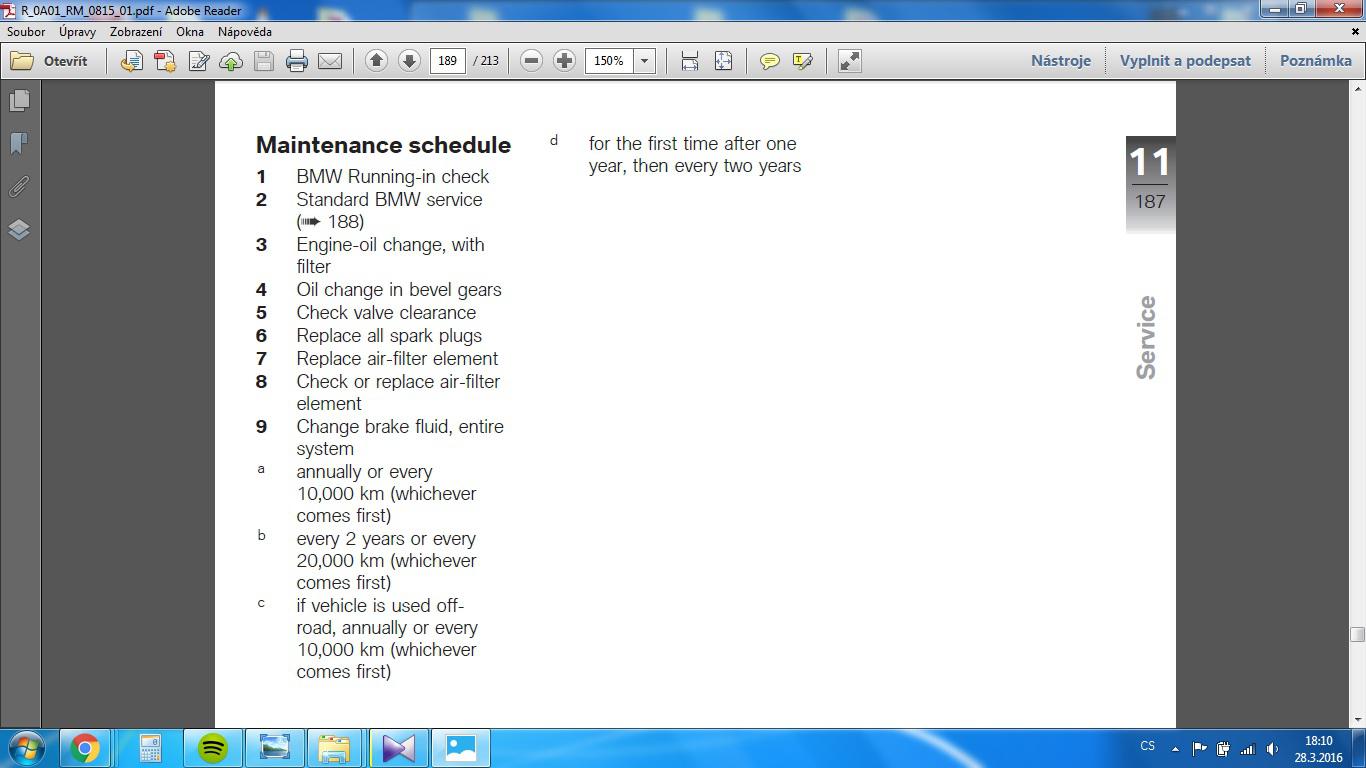The height and width of the screenshot is (768, 1366).
Task: Open File Explorer folder taskbar icon
Action: [335, 748]
